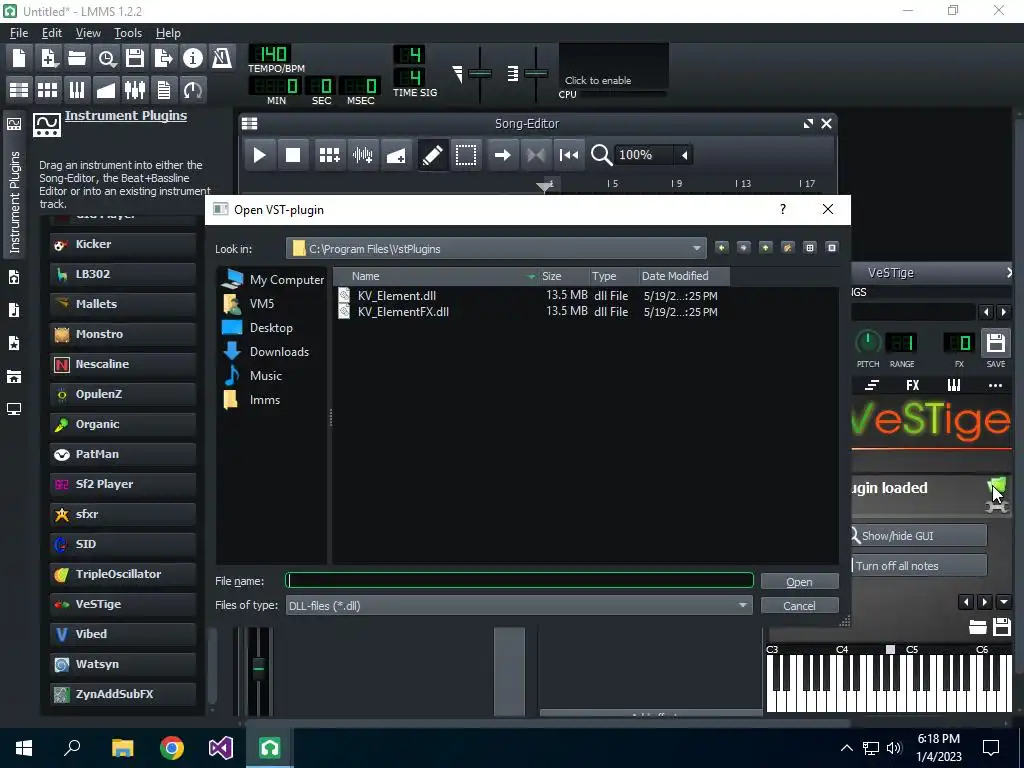Toggle auto-scrolling arrow in Song-Editor
The height and width of the screenshot is (768, 1024).
(x=502, y=155)
